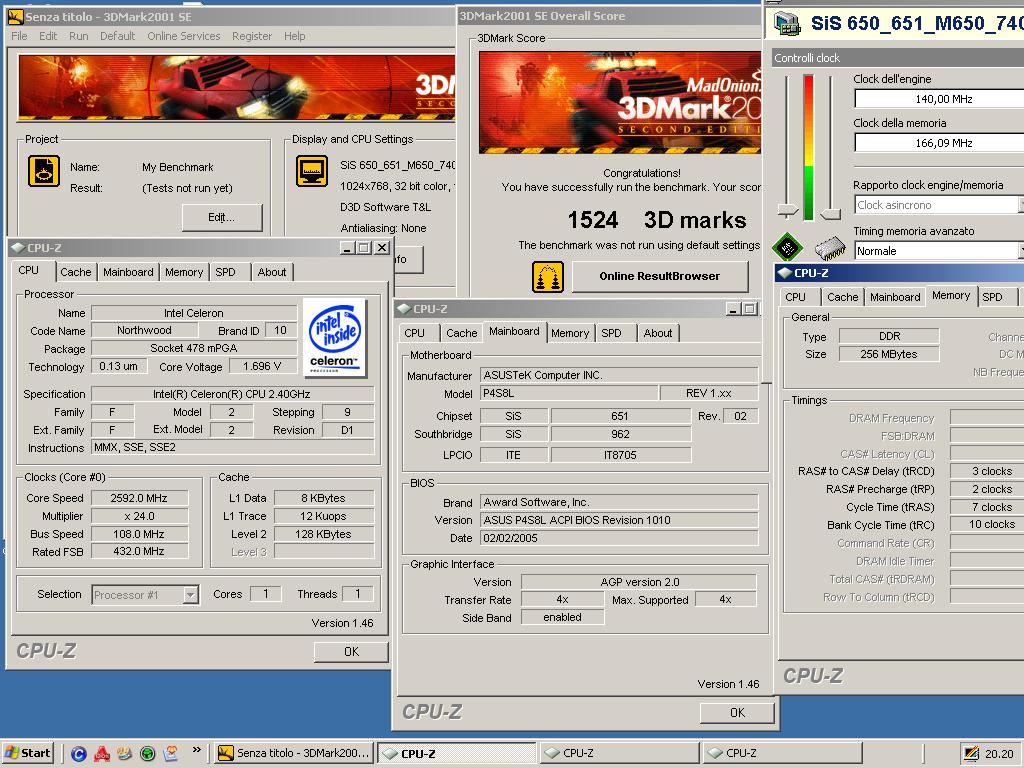Click OK in the Processor CPU-Z window

(351, 652)
